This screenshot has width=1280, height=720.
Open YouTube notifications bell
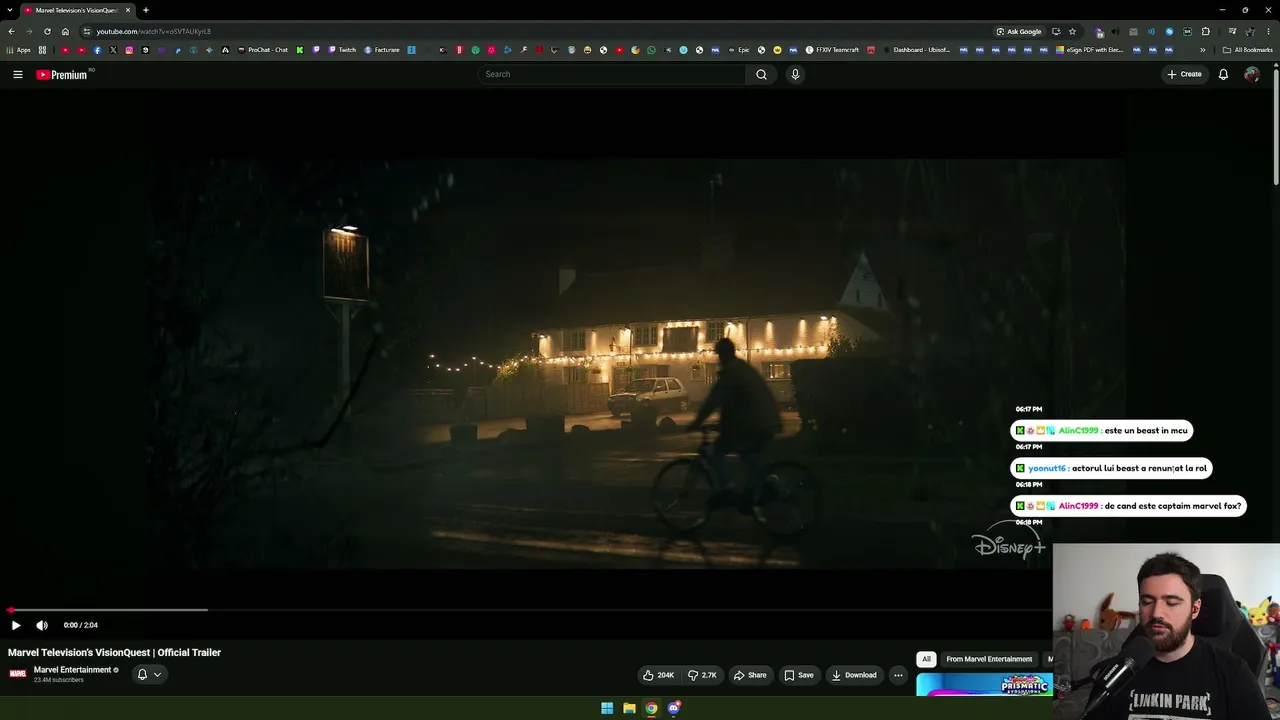[x=1223, y=74]
